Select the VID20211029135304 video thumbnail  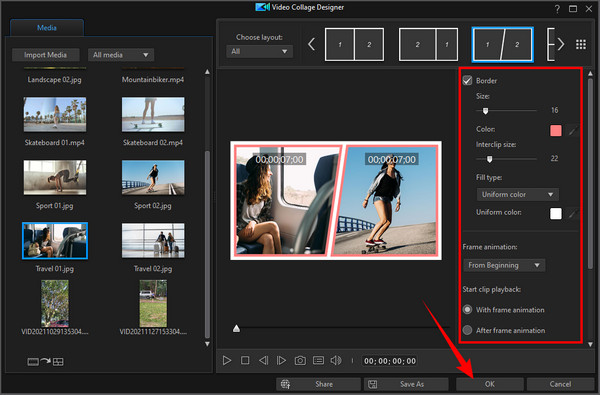point(55,303)
